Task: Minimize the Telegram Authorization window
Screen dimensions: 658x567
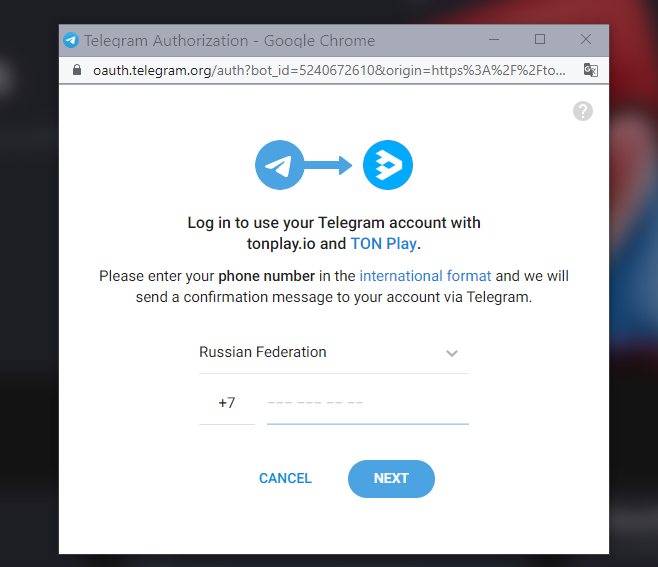Action: (x=494, y=40)
